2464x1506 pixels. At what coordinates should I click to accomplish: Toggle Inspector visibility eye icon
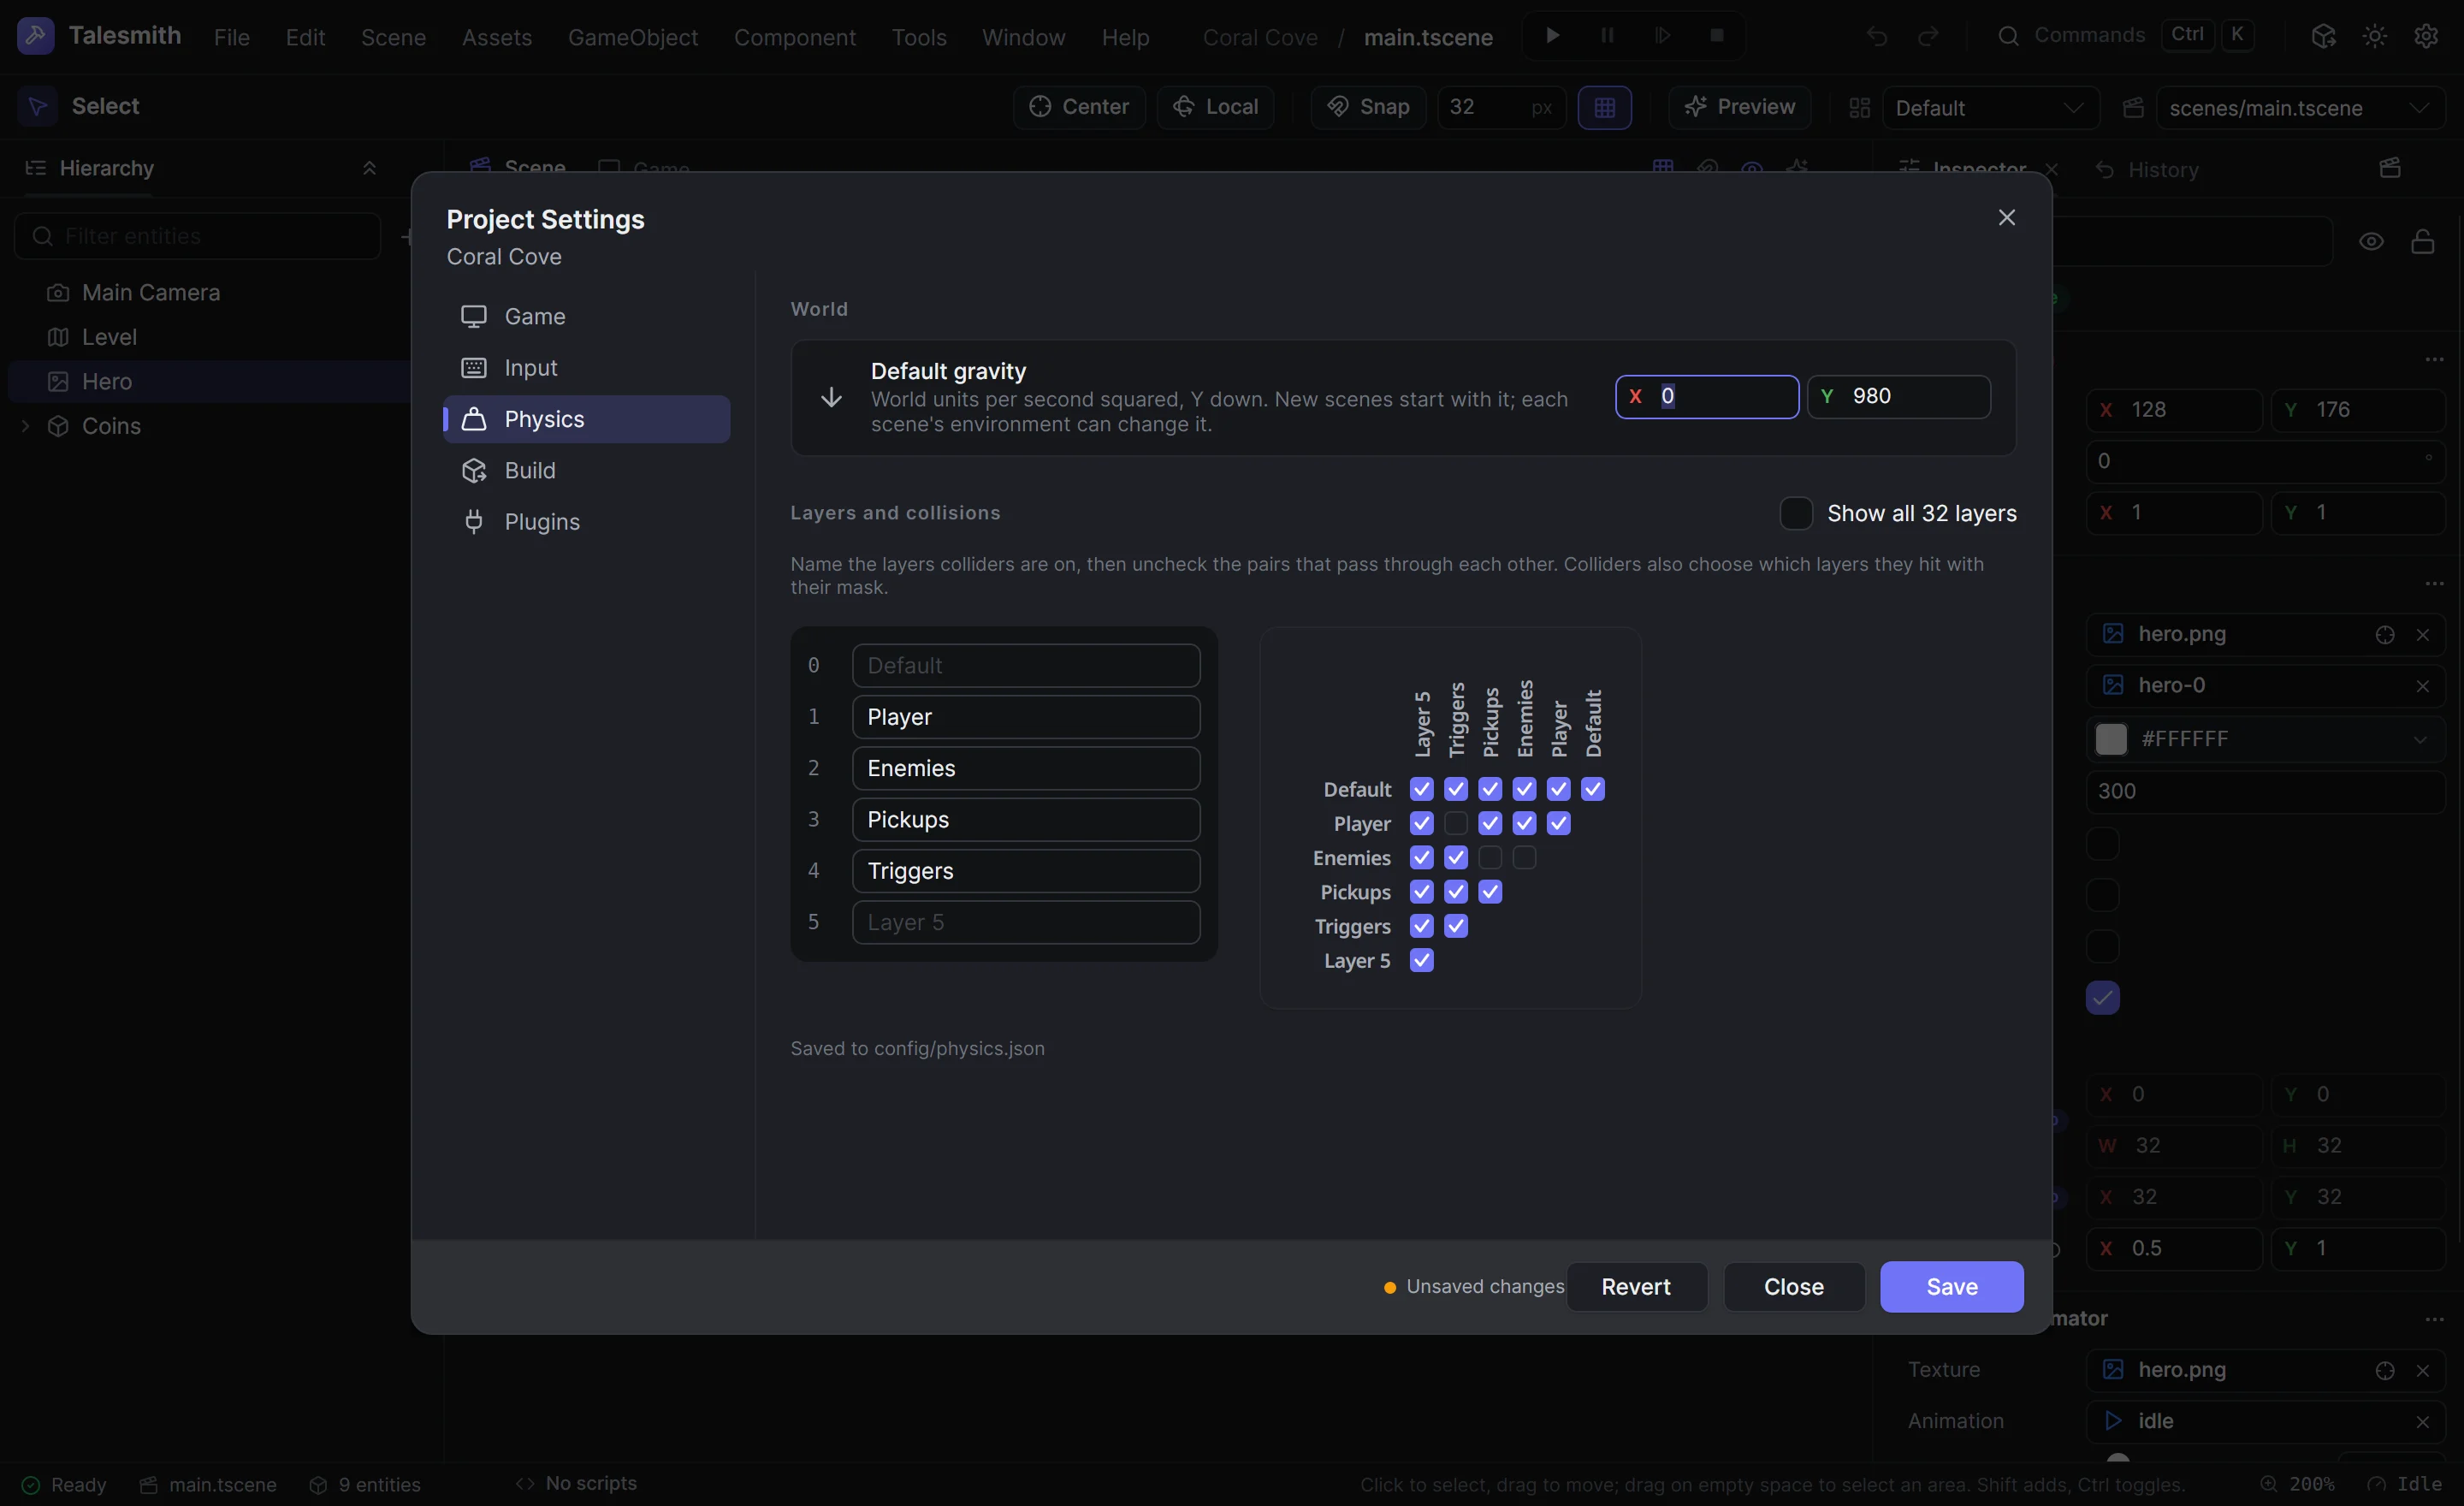click(2371, 241)
